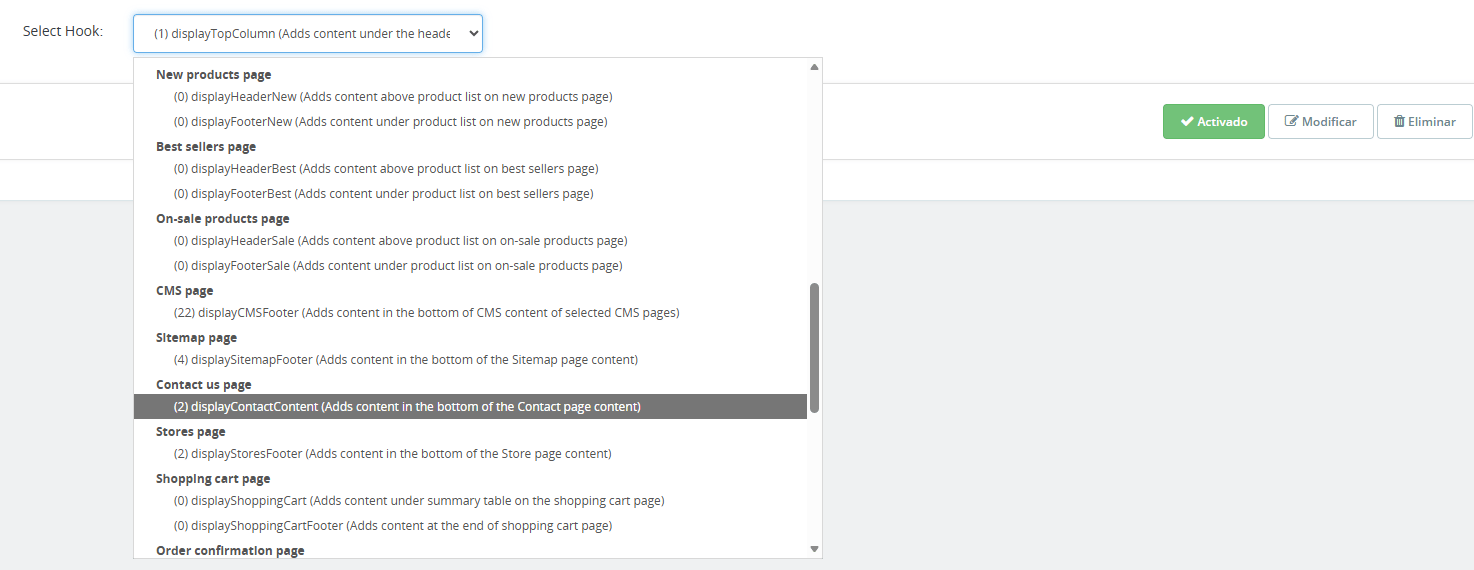Screen dimensions: 1474x570
Task: Choose displayHeaderBest from the list
Action: (386, 169)
